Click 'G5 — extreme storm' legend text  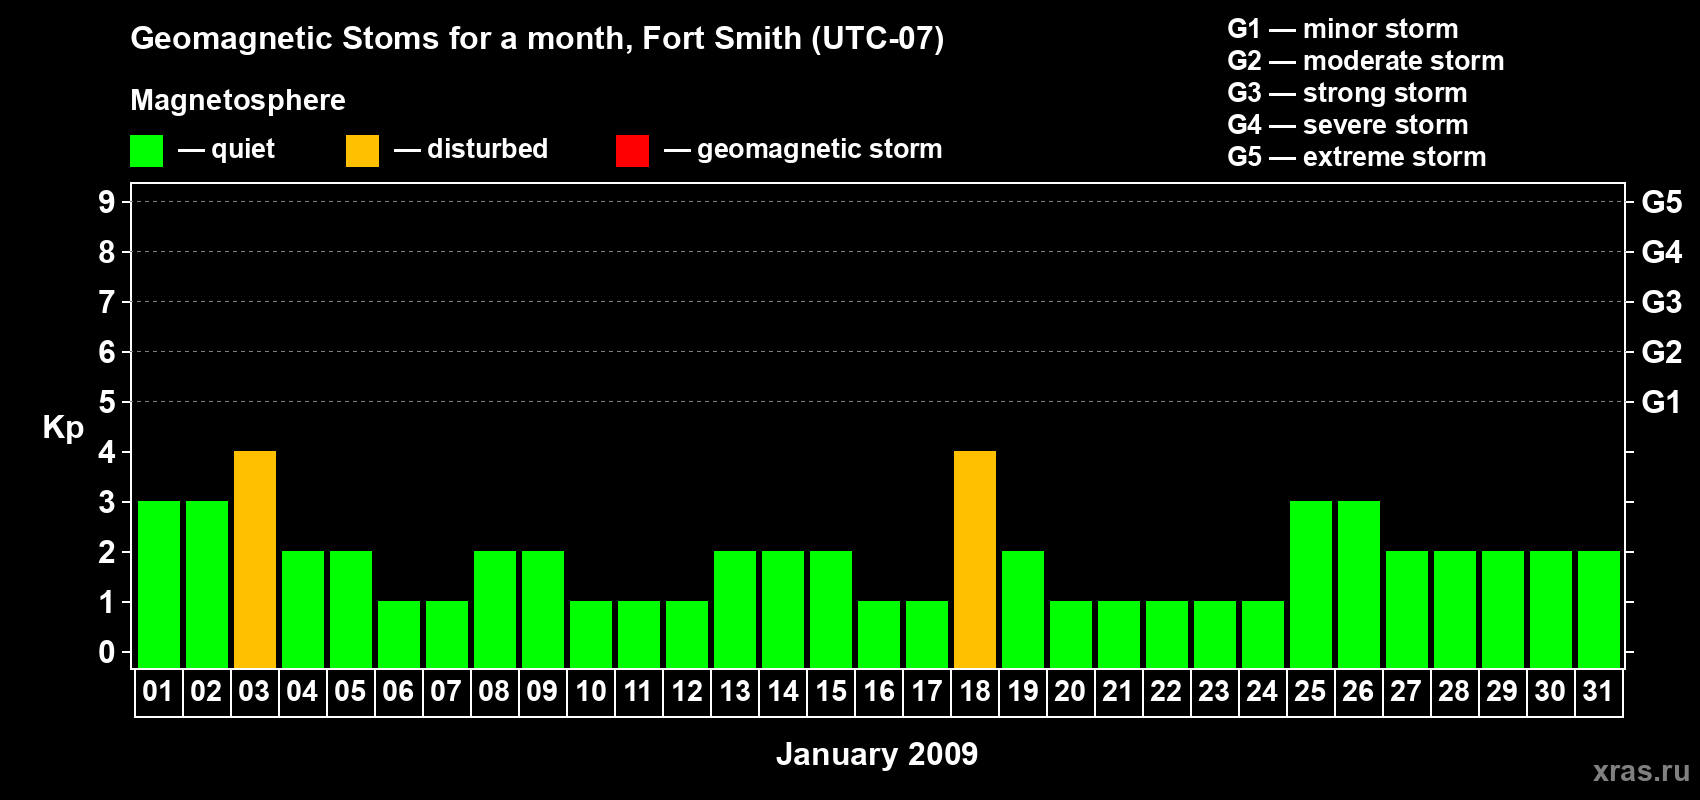click(1357, 157)
